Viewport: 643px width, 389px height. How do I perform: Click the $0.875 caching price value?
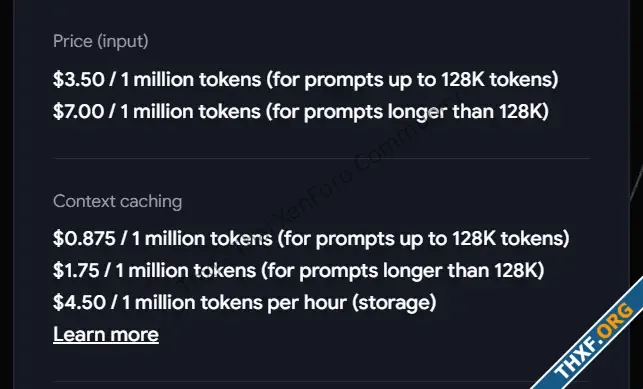pyautogui.click(x=84, y=238)
